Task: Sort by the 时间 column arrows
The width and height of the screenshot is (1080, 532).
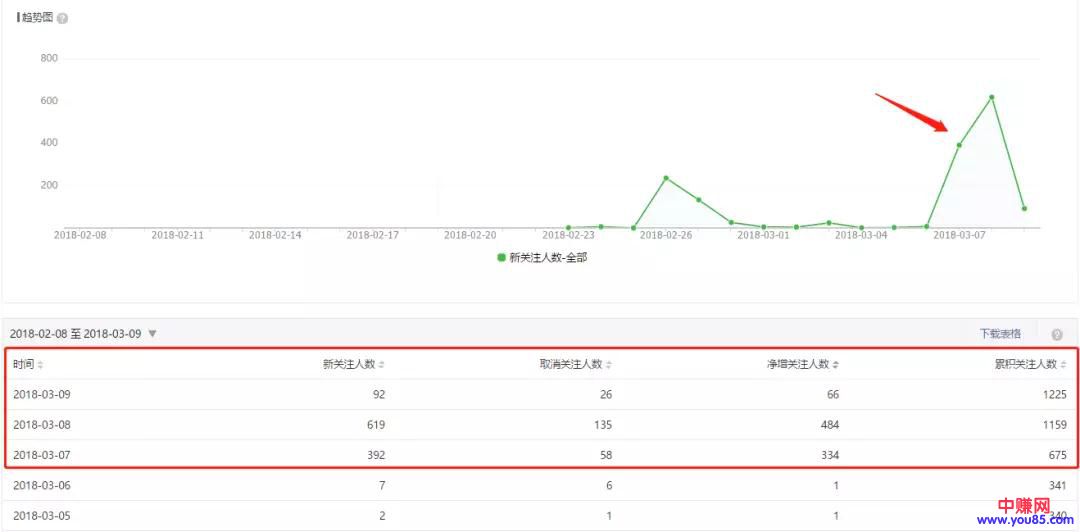Action: (41, 365)
